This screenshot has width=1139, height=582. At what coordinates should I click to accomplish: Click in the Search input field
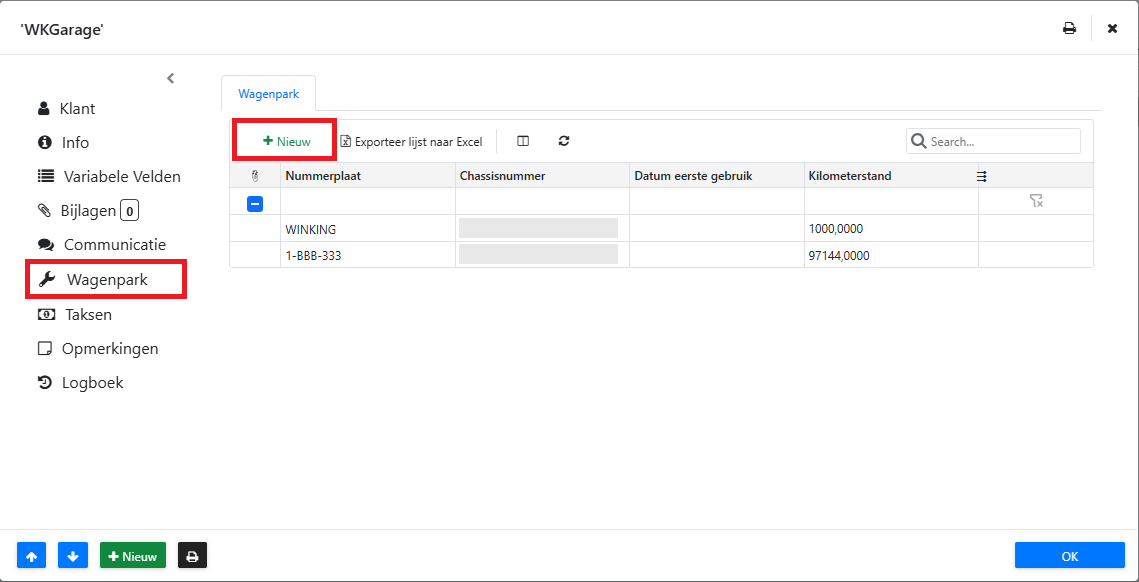tap(1001, 141)
